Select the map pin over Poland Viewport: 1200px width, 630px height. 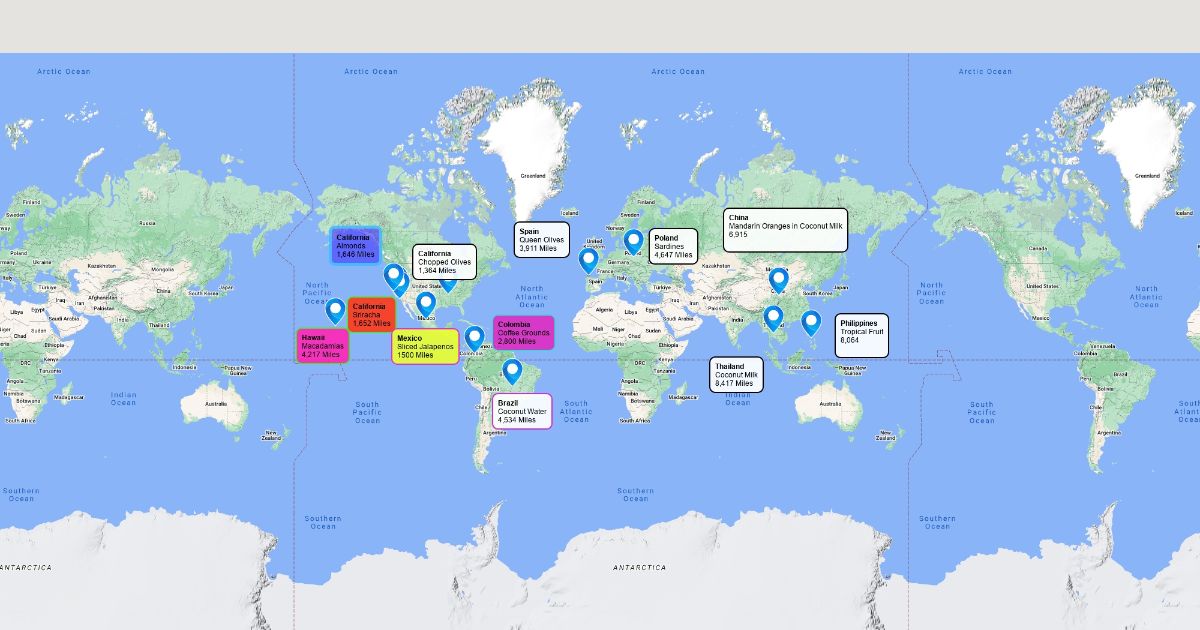point(633,241)
